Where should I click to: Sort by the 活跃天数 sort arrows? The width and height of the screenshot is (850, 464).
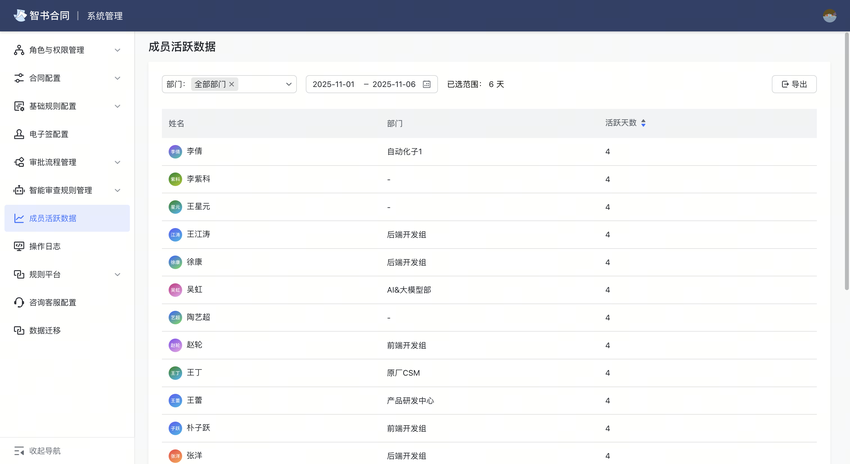(x=643, y=123)
